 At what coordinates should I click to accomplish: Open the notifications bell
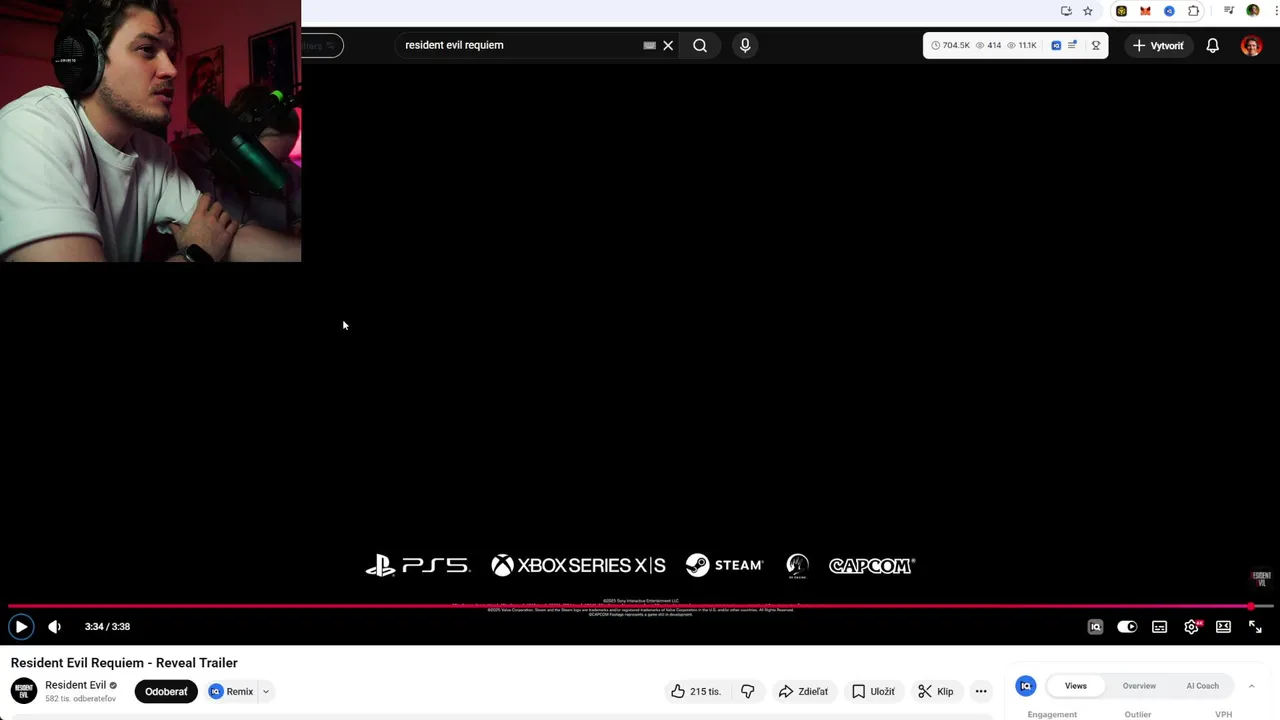pyautogui.click(x=1213, y=46)
